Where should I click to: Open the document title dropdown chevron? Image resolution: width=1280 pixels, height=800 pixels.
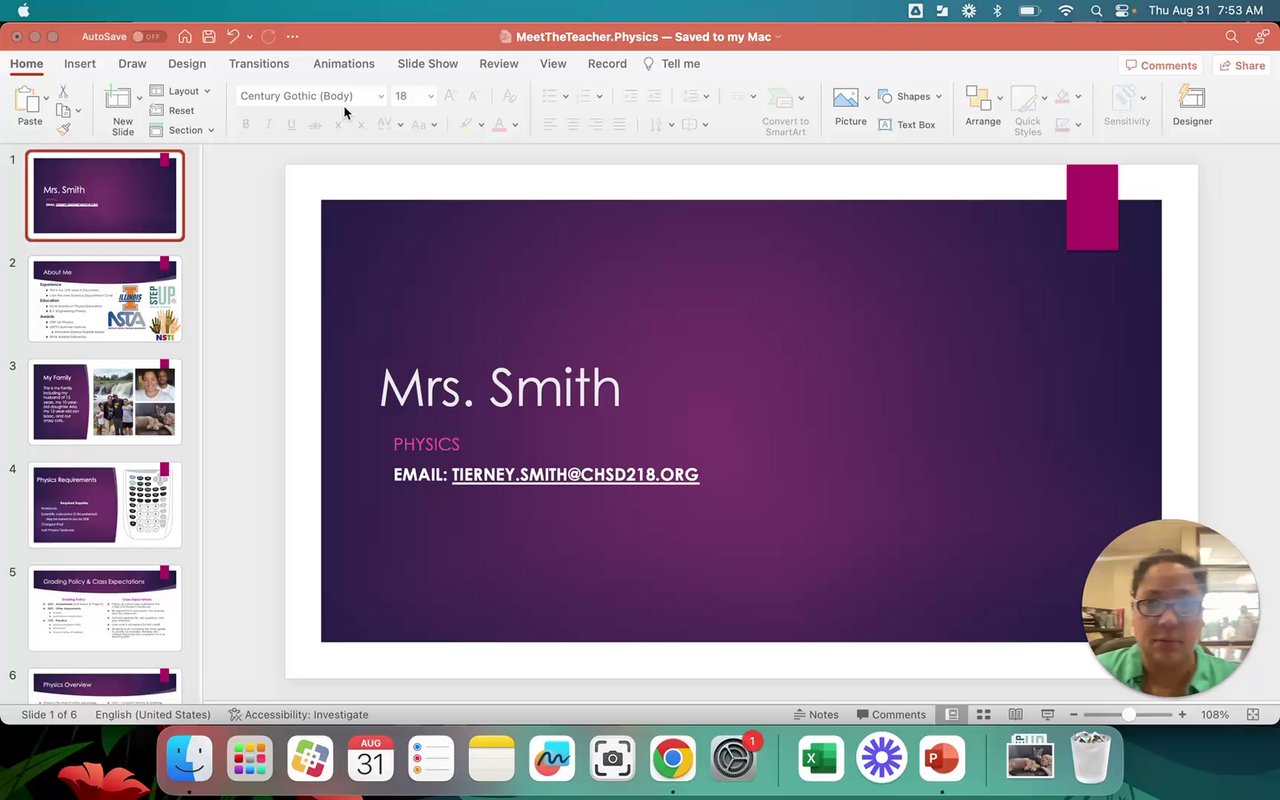pos(778,37)
